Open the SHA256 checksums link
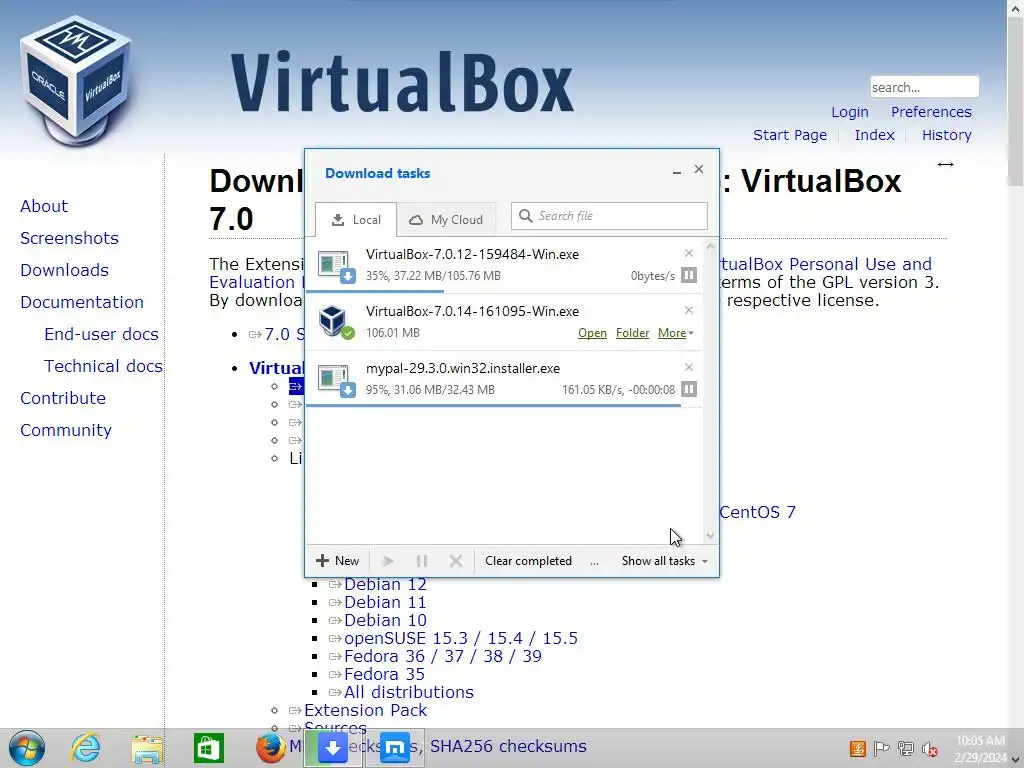The image size is (1024, 768). [508, 746]
